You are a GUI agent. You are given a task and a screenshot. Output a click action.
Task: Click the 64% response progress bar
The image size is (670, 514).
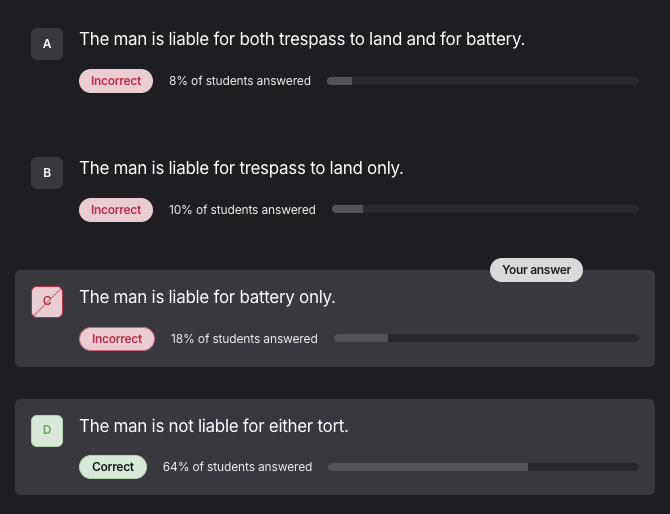[483, 467]
